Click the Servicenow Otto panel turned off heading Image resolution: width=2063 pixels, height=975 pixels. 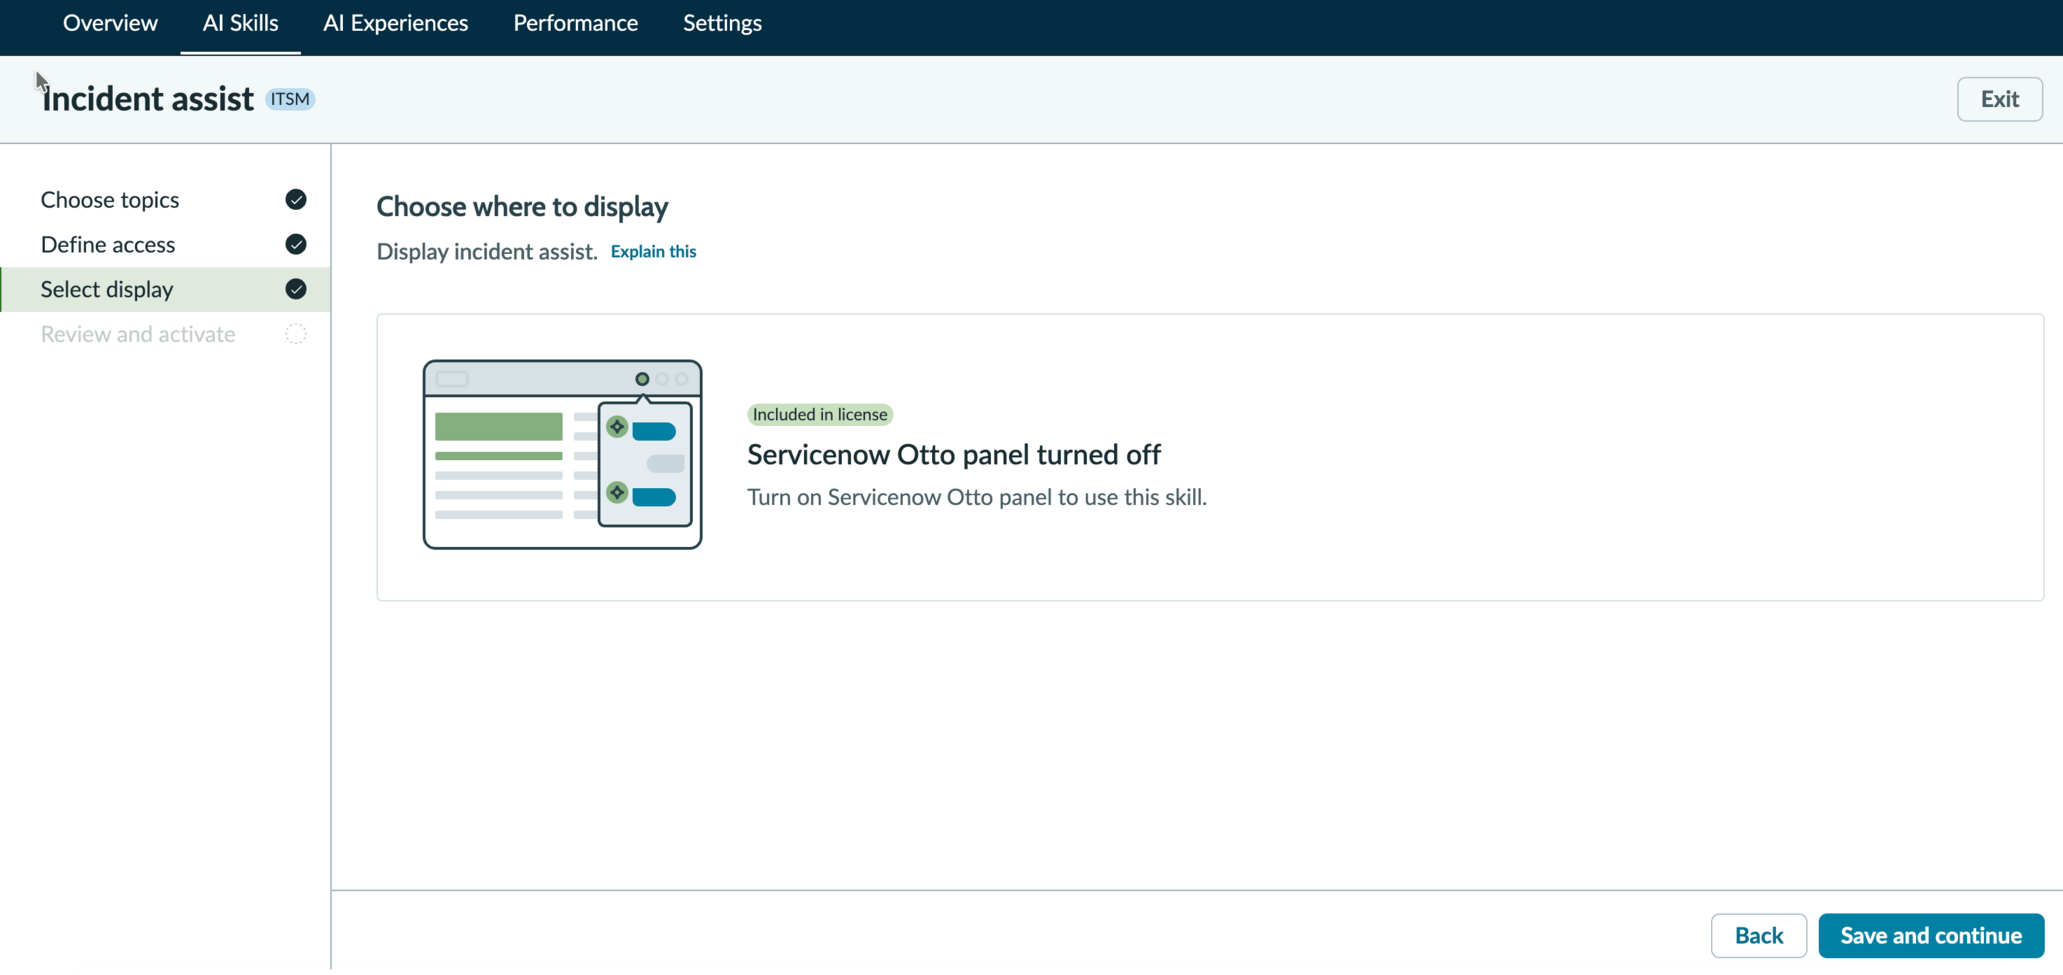pos(954,455)
